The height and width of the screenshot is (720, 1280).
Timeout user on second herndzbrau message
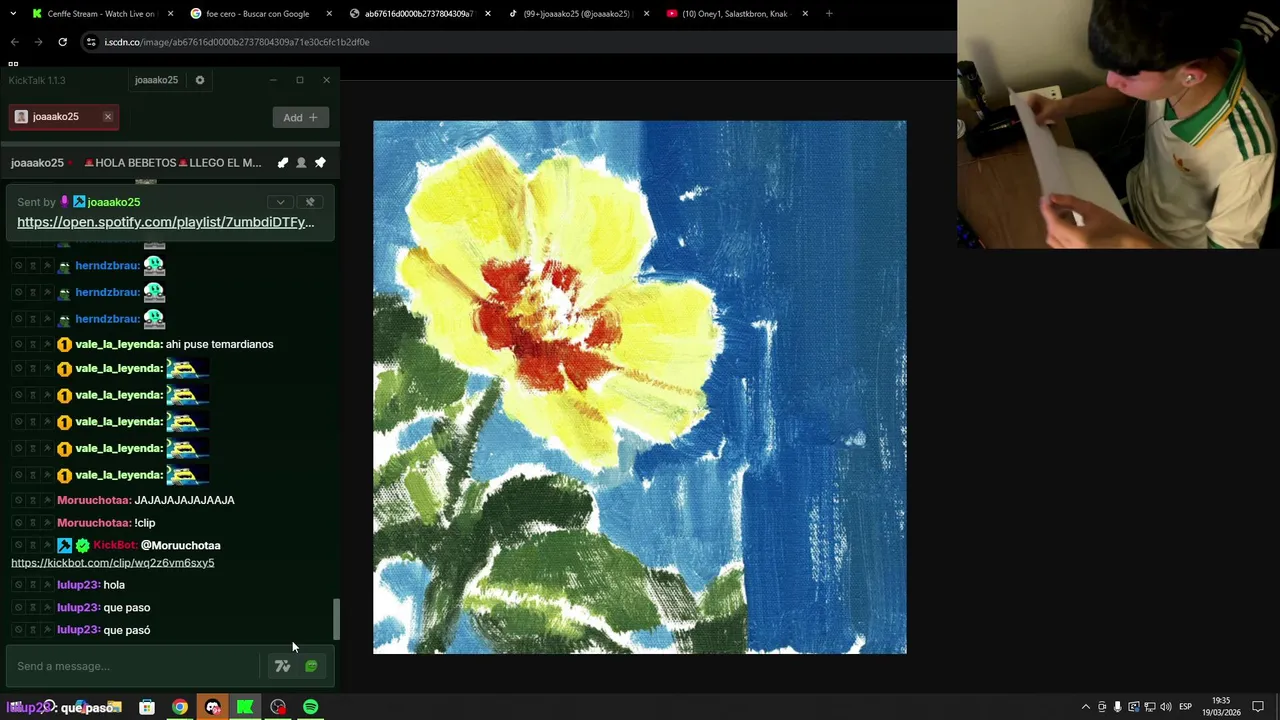pos(32,292)
